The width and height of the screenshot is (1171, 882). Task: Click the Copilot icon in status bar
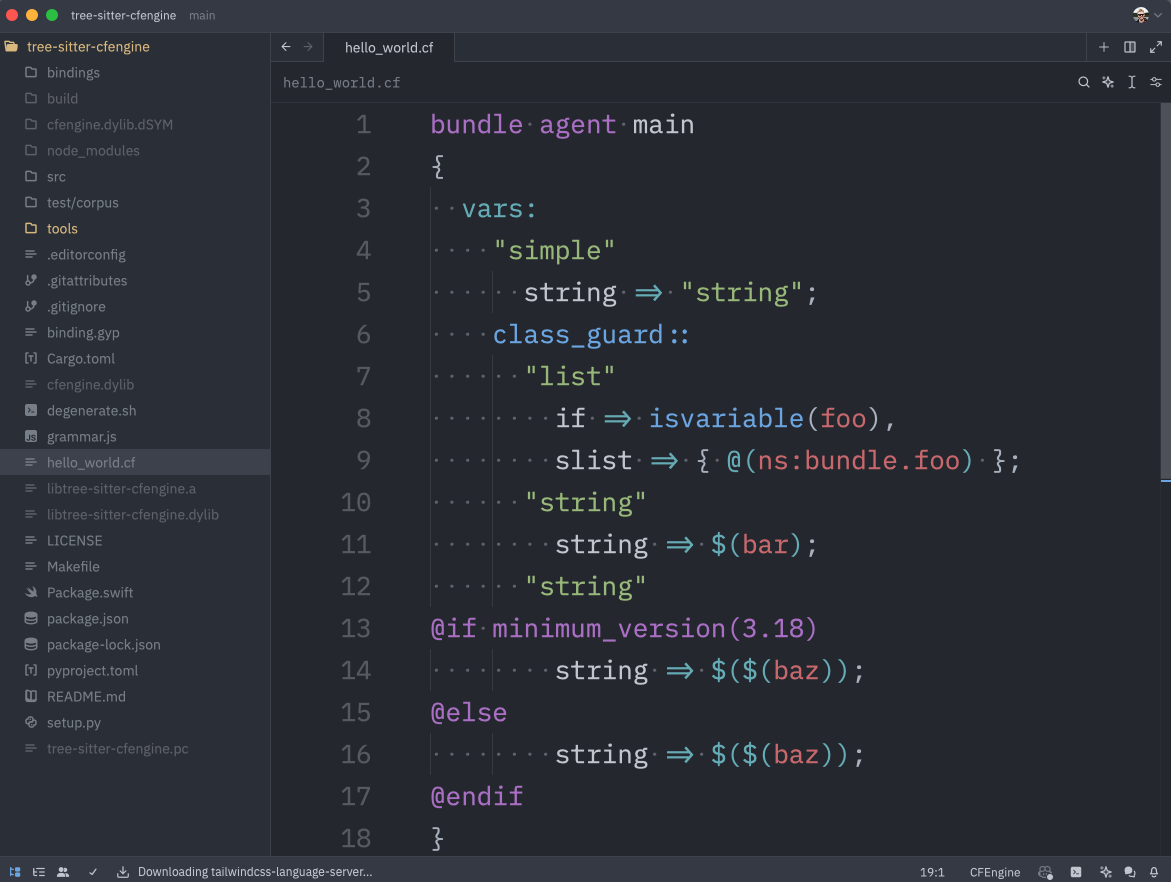[x=1045, y=872]
